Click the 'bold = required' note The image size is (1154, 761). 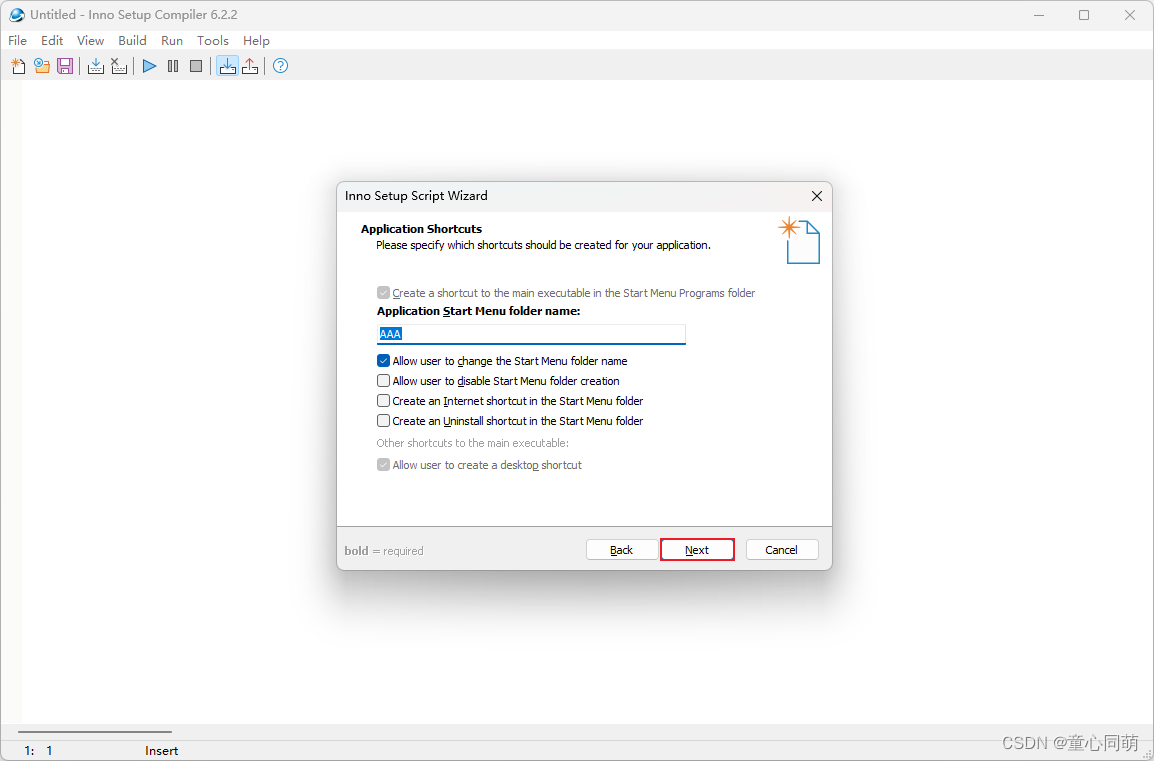click(x=384, y=551)
